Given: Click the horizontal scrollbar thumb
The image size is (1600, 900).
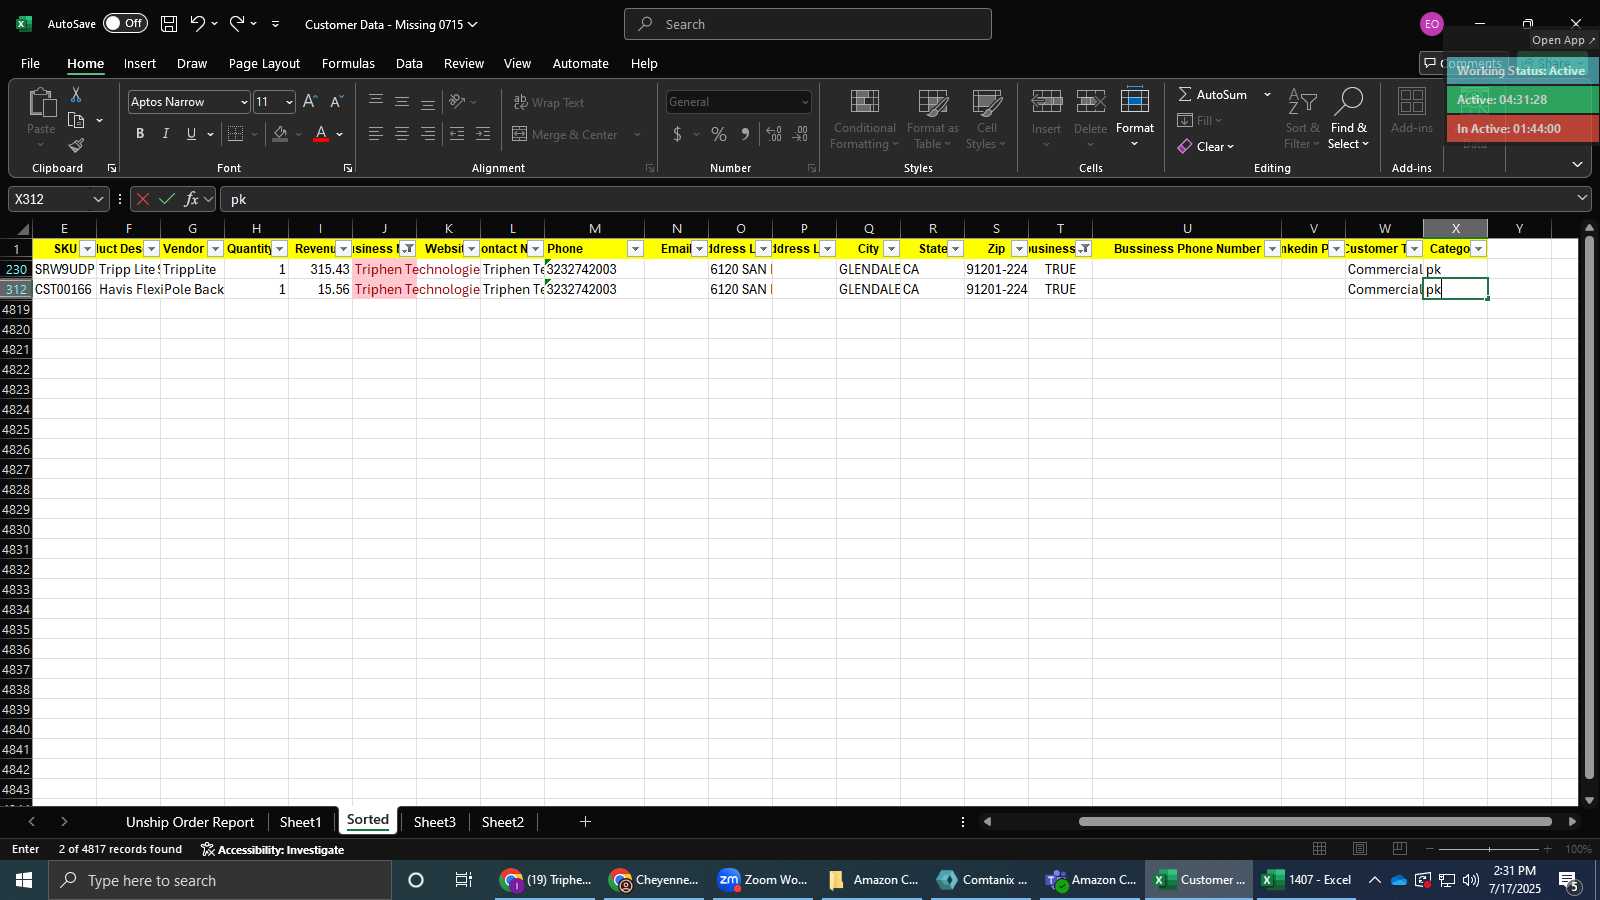Looking at the screenshot, I should tap(1315, 822).
